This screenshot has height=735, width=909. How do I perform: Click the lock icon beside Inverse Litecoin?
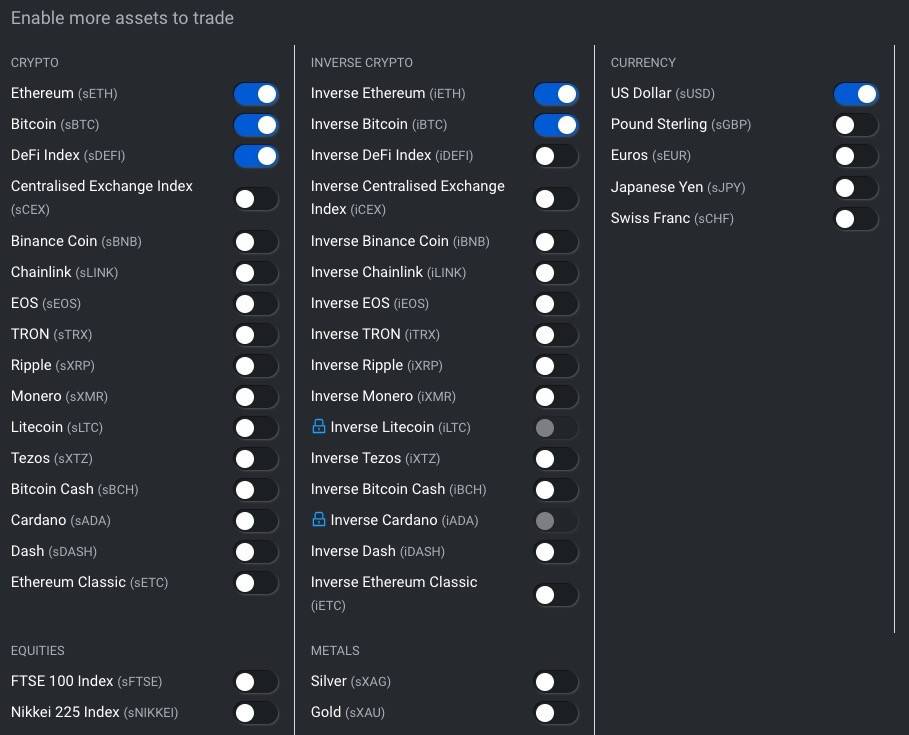(x=318, y=427)
